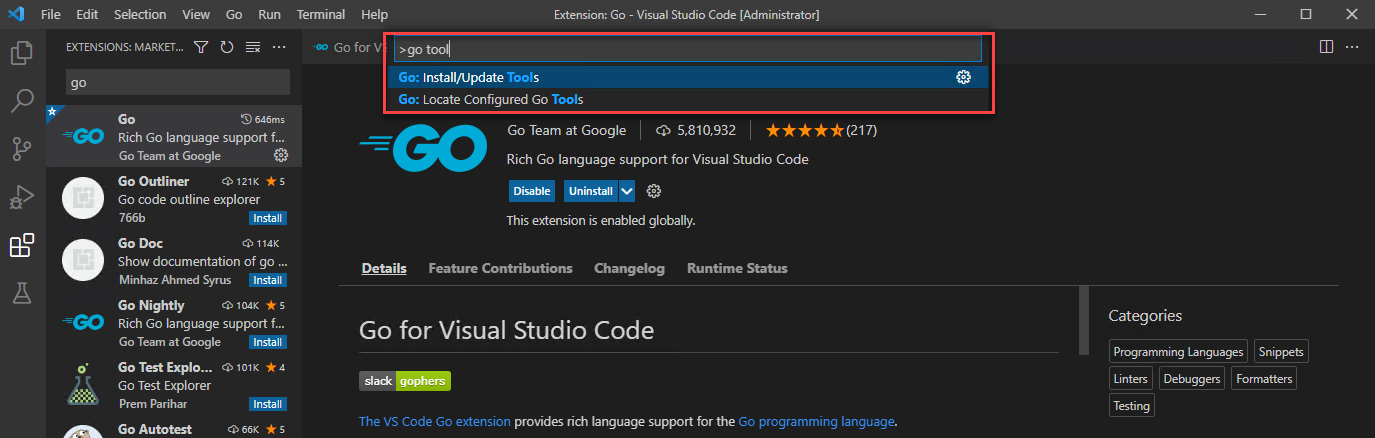
Task: Select the Go: Locate Configured Go Tools command
Action: coord(490,99)
